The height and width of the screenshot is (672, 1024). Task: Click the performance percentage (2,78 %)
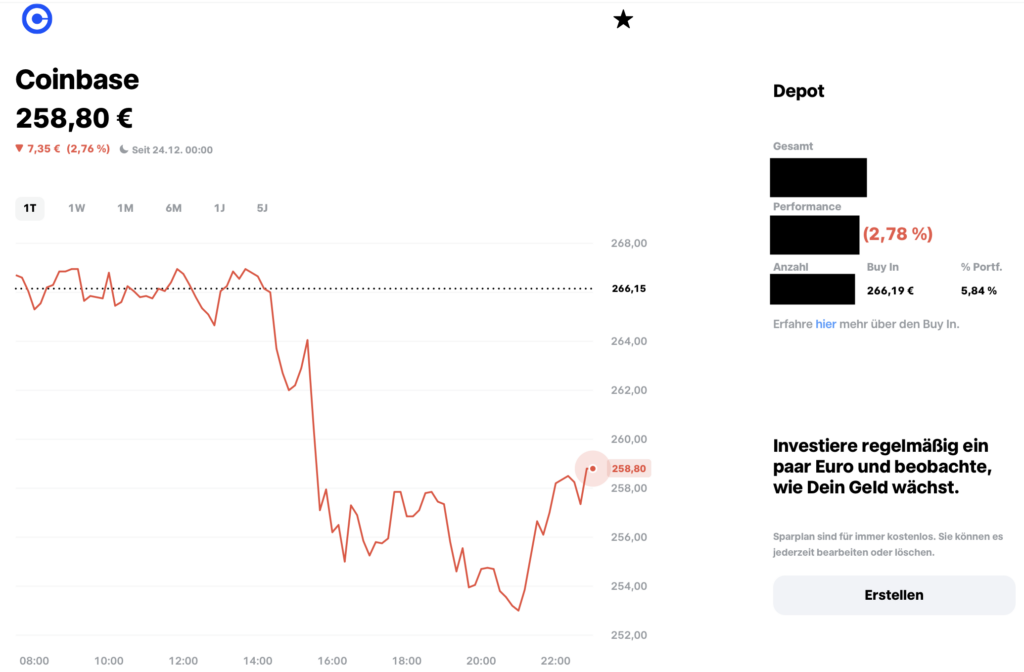pyautogui.click(x=898, y=234)
